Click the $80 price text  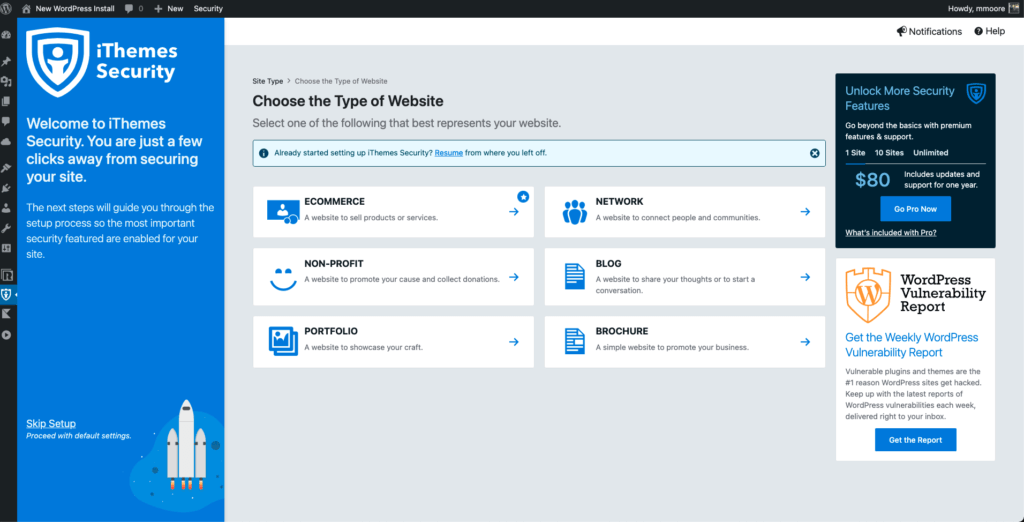click(x=872, y=180)
